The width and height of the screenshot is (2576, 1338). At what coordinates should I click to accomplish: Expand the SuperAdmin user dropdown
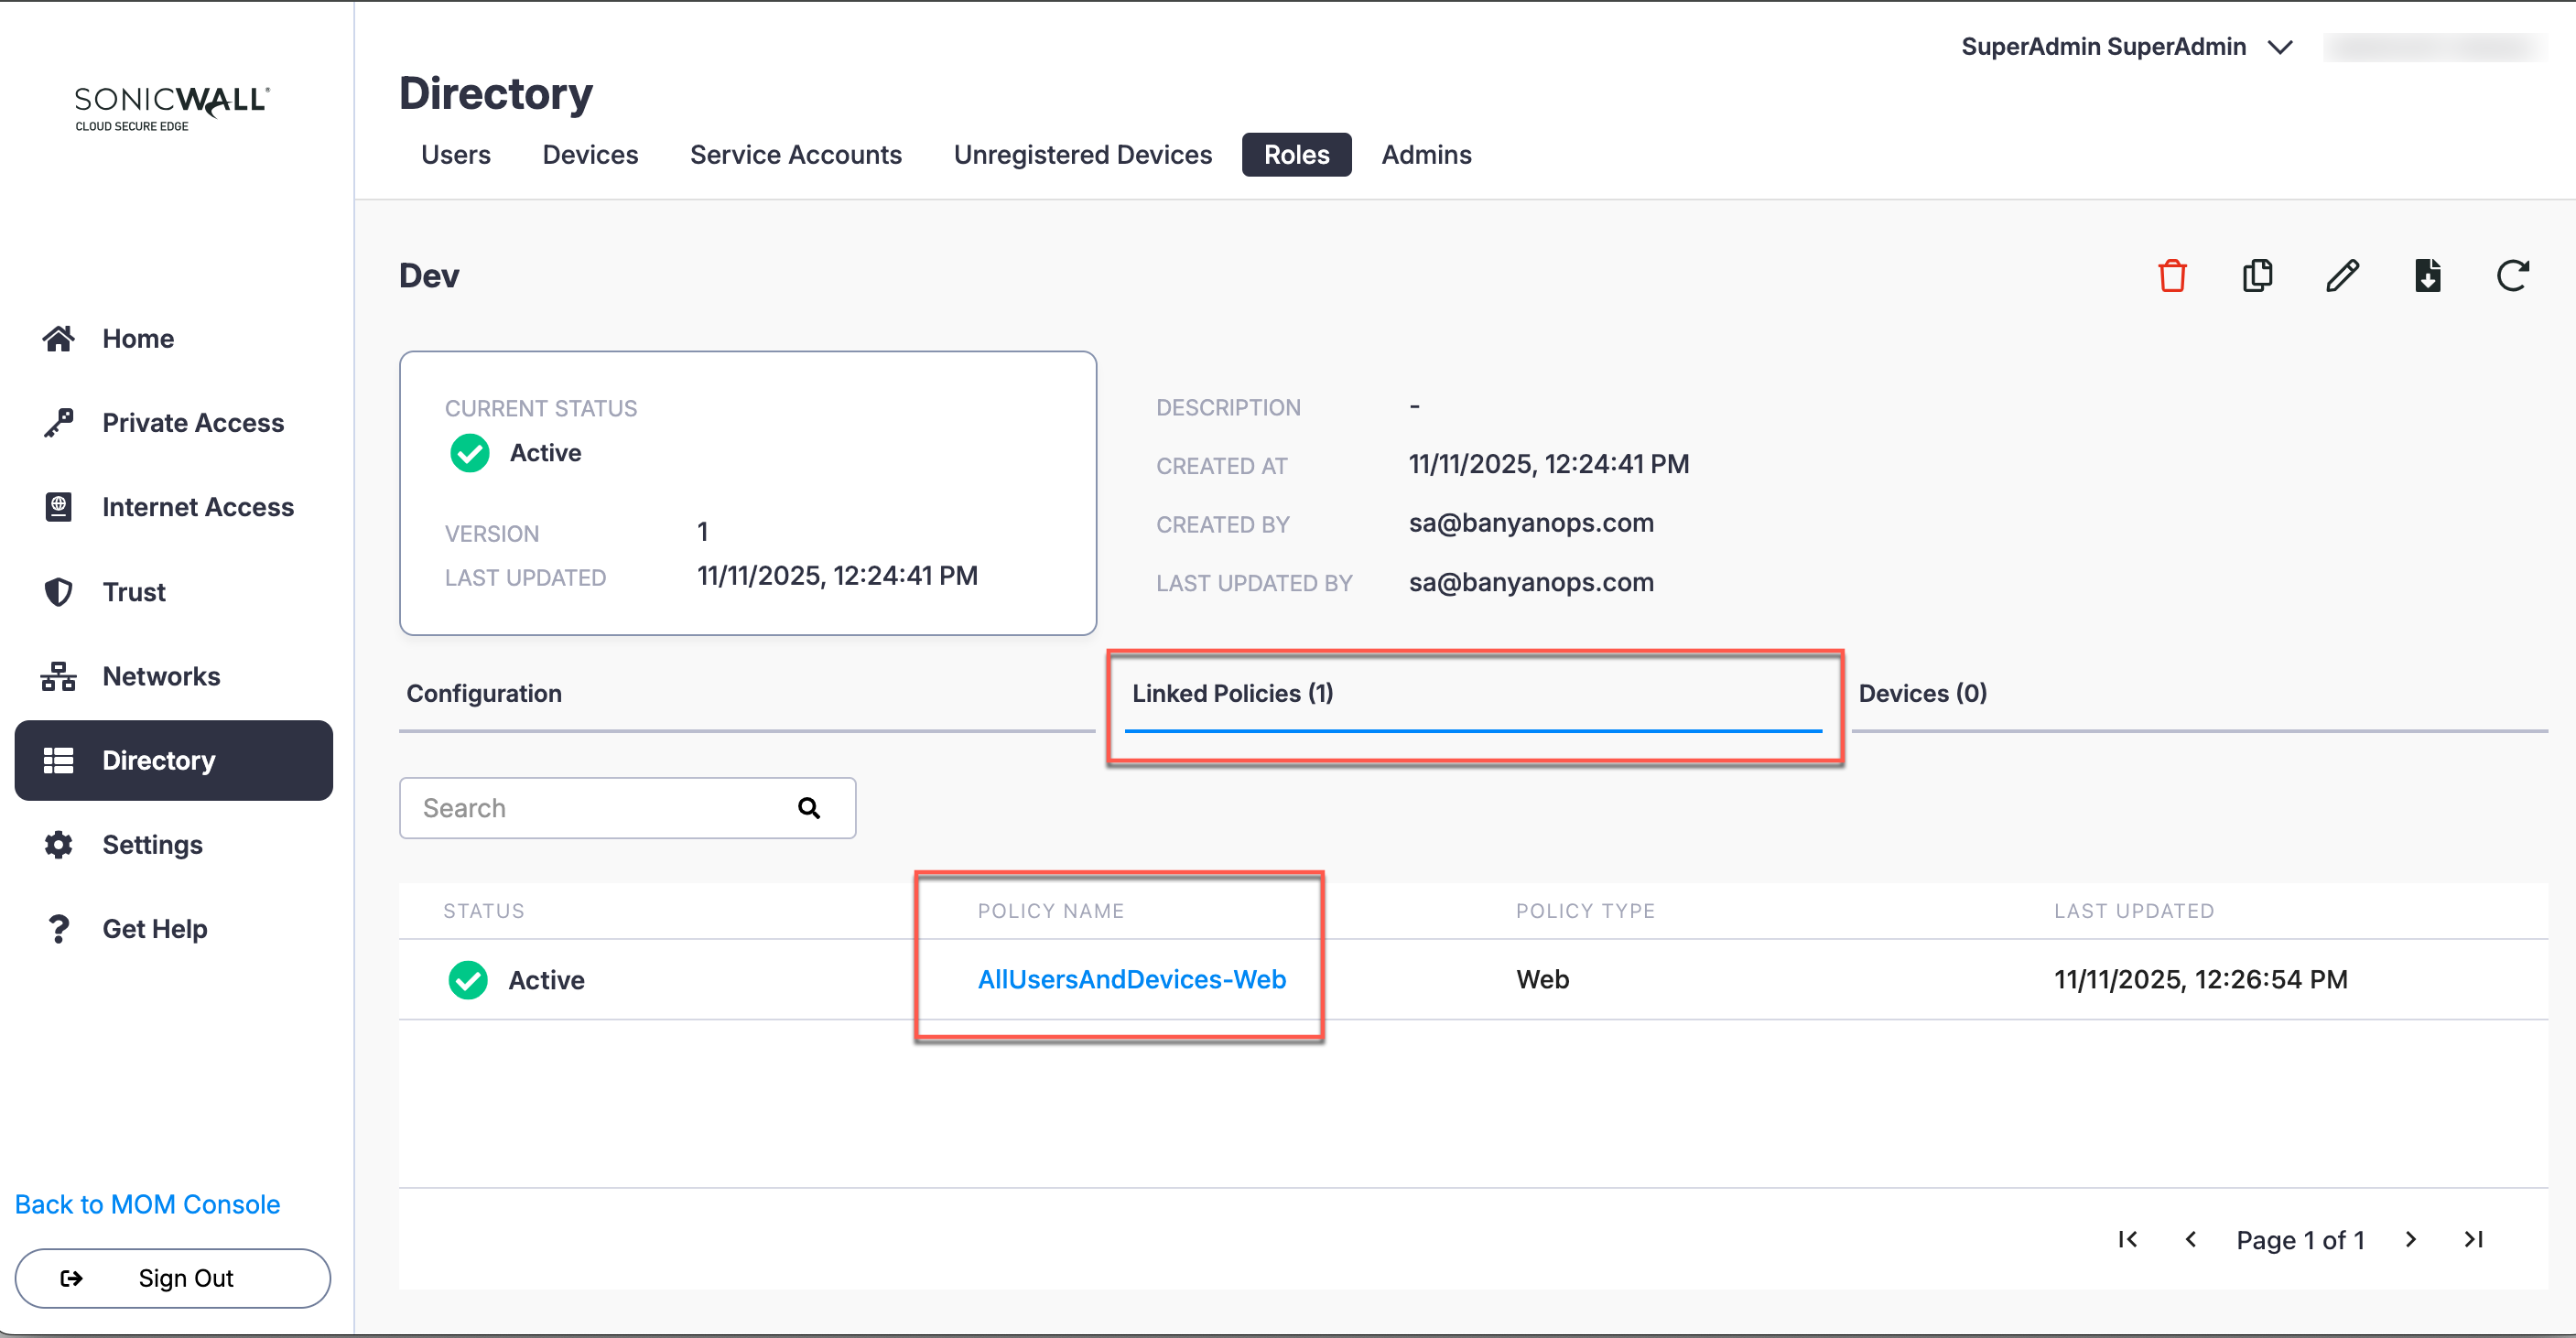tap(2280, 47)
